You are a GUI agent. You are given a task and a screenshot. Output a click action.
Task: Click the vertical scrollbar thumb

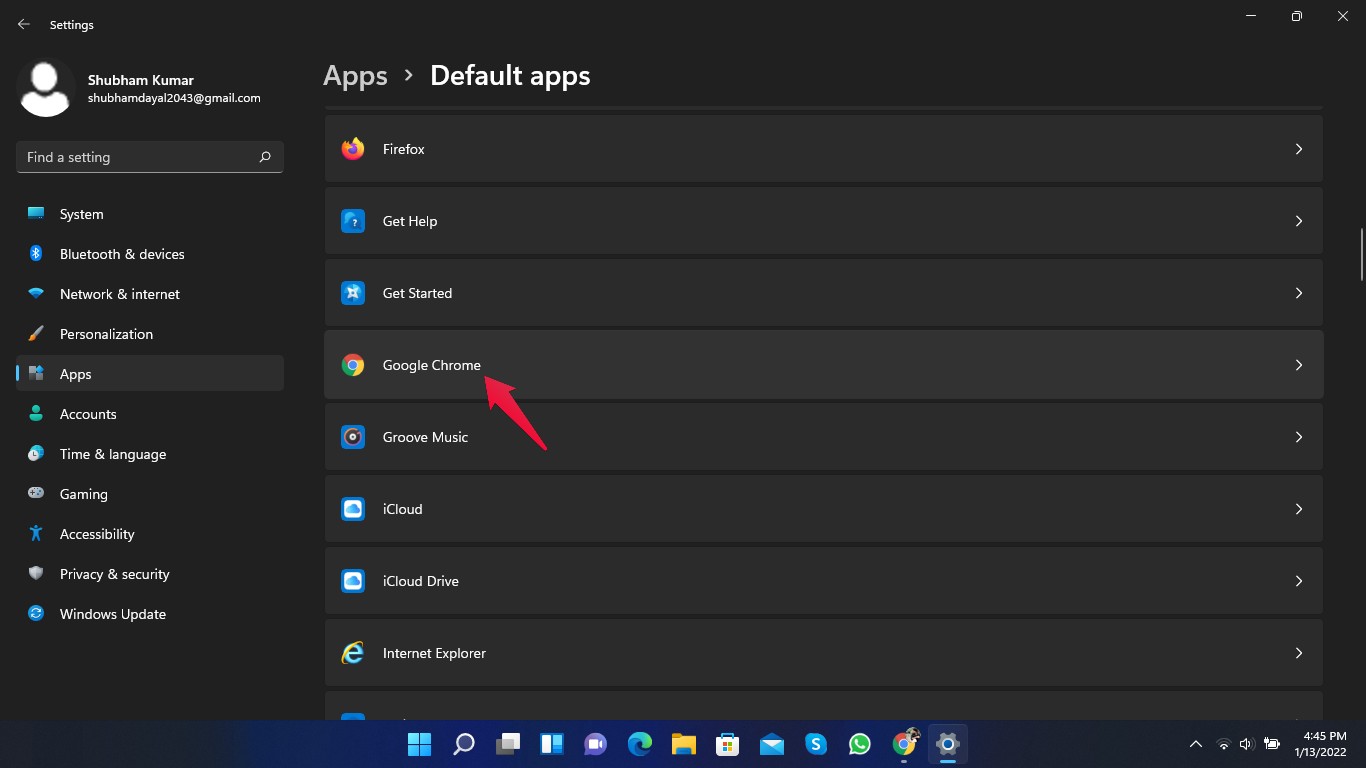1361,255
